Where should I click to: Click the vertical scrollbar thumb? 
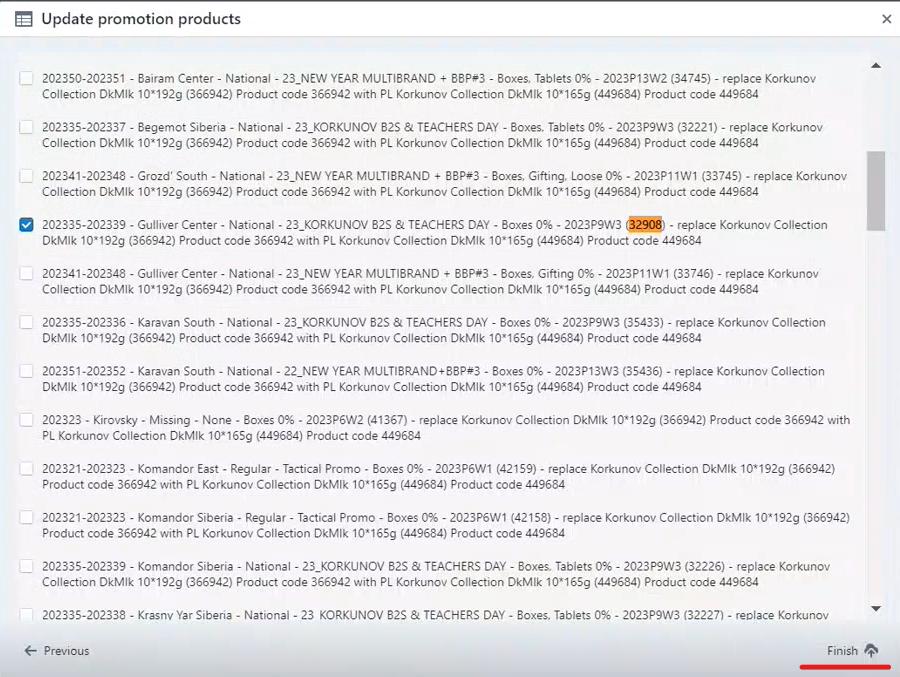point(876,191)
